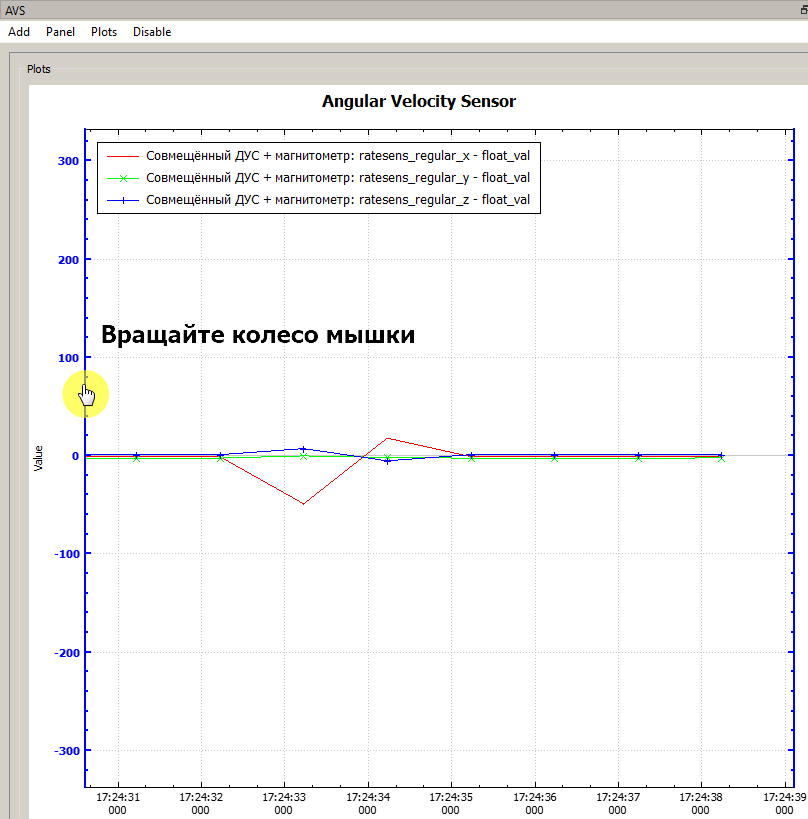The height and width of the screenshot is (819, 808).
Task: Open the Add menu
Action: [x=19, y=31]
